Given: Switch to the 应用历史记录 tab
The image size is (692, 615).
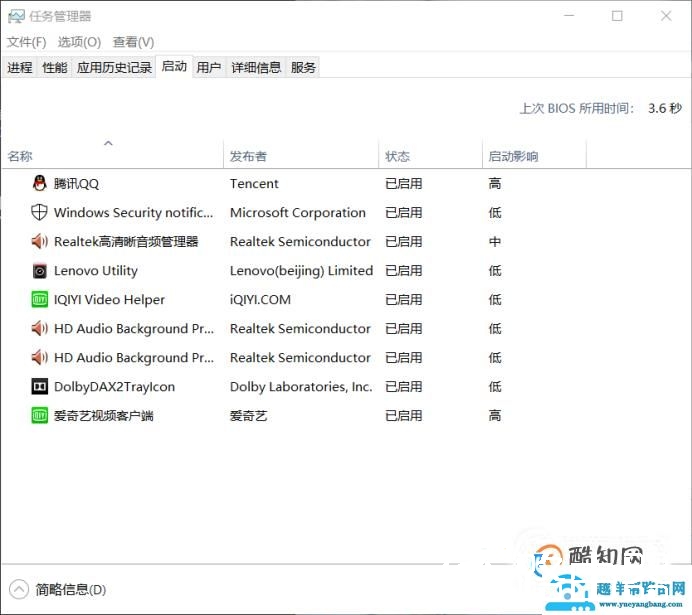Looking at the screenshot, I should 114,68.
